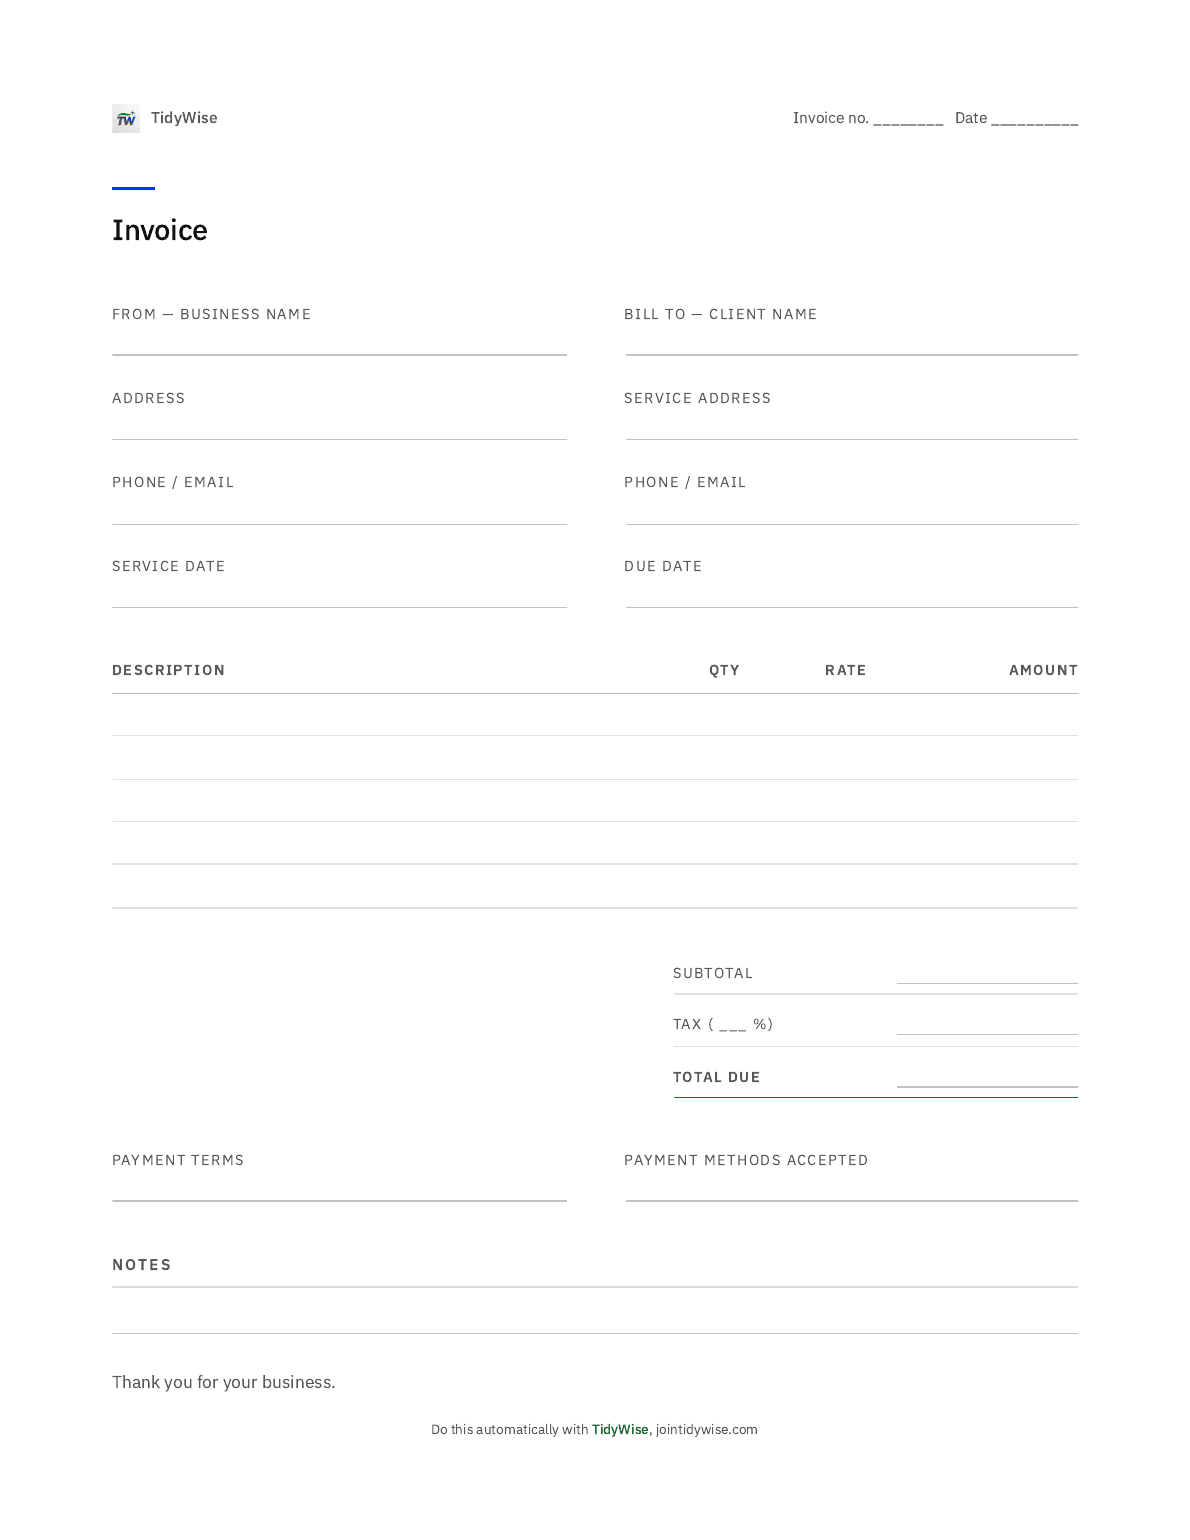
Task: Click the TidyWise brand name in header
Action: click(184, 118)
